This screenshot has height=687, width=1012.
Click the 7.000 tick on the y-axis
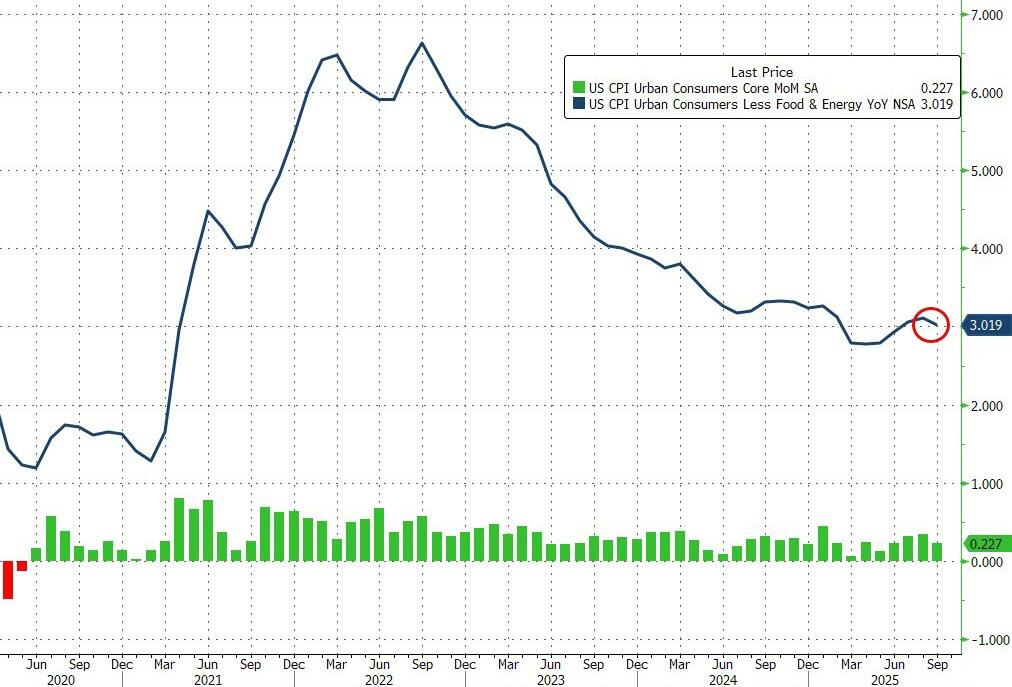(987, 16)
